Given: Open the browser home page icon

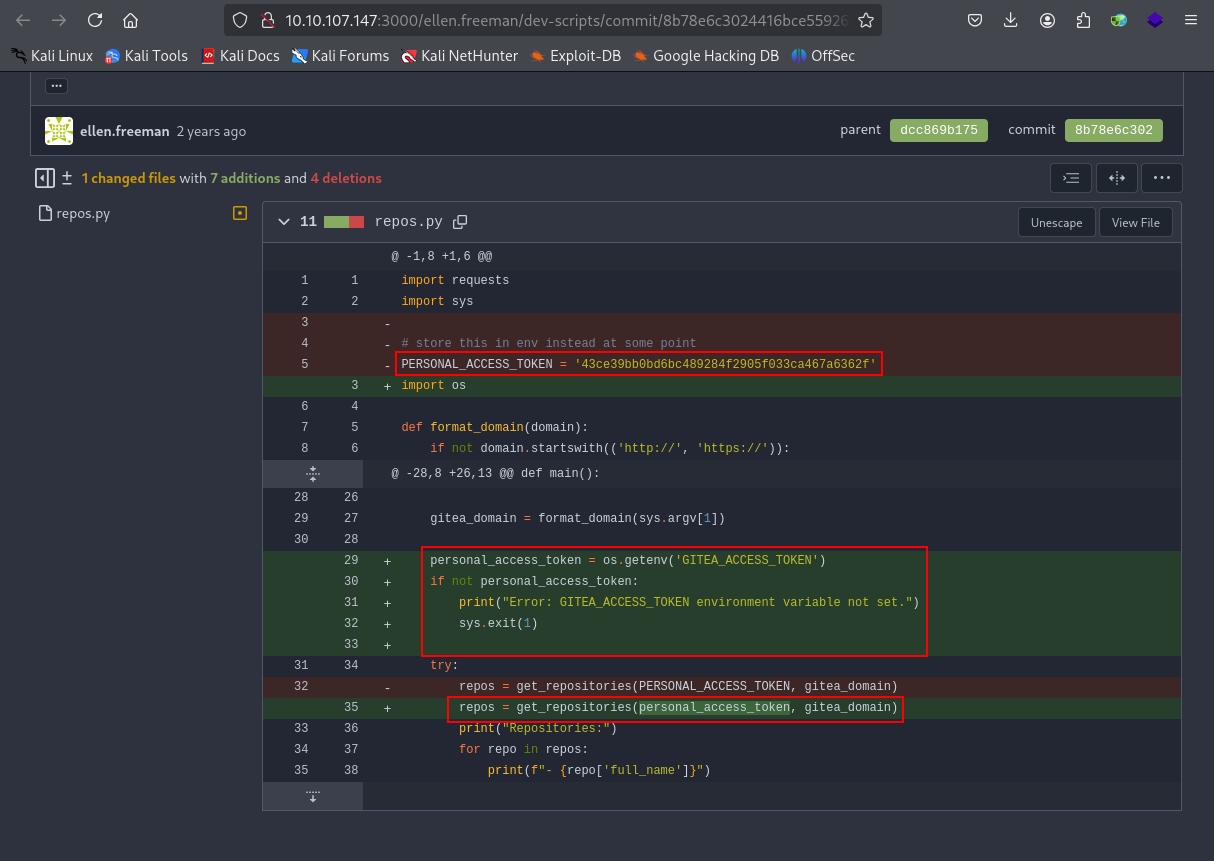Looking at the screenshot, I should 130,20.
